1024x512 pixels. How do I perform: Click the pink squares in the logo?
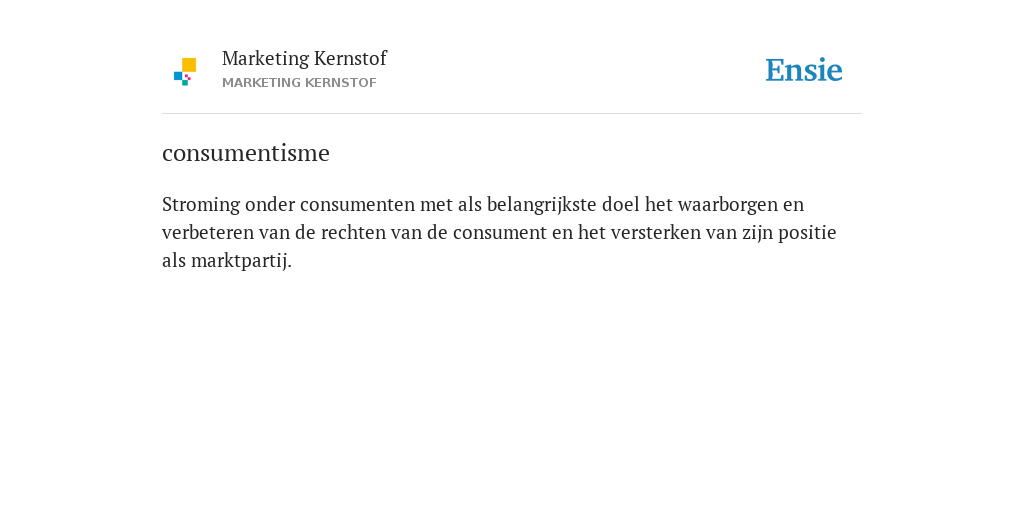[x=187, y=77]
